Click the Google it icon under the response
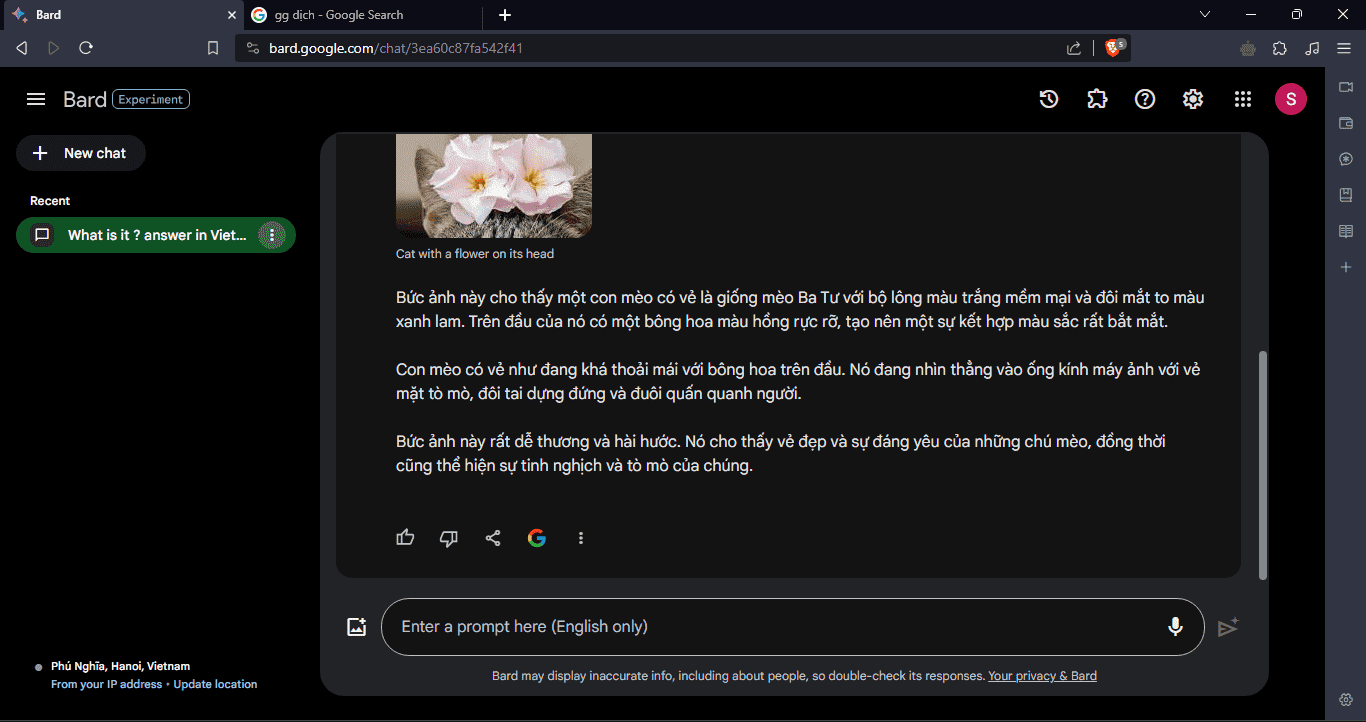This screenshot has height=722, width=1366. (537, 538)
